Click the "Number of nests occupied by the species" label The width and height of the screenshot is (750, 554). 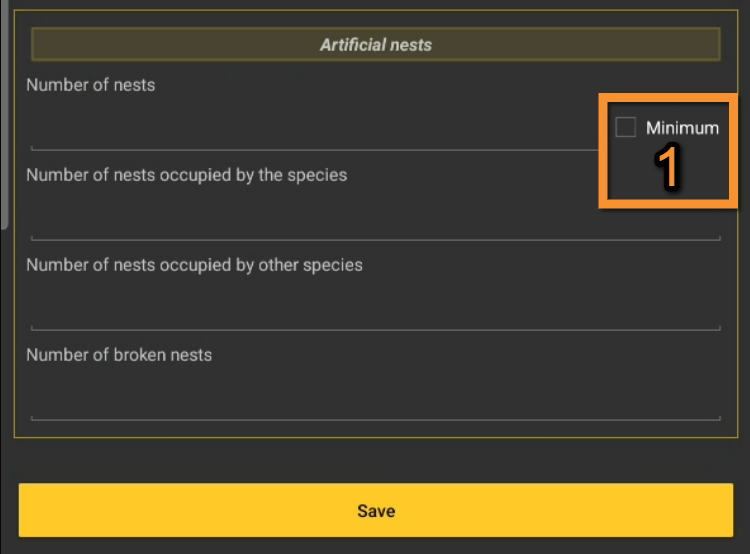(187, 175)
